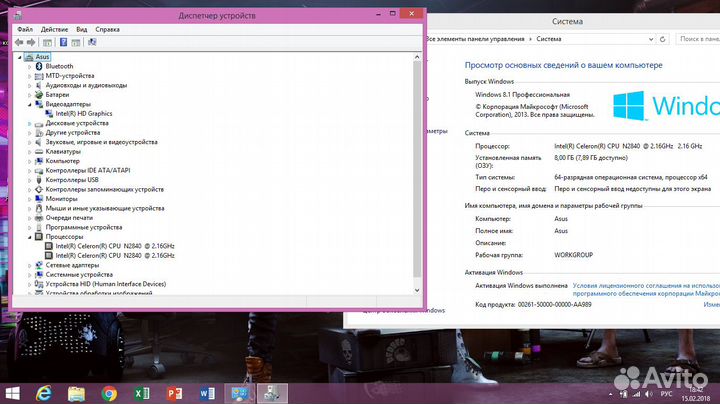Select Мыши и иные указывающие устройства icon

click(x=39, y=208)
